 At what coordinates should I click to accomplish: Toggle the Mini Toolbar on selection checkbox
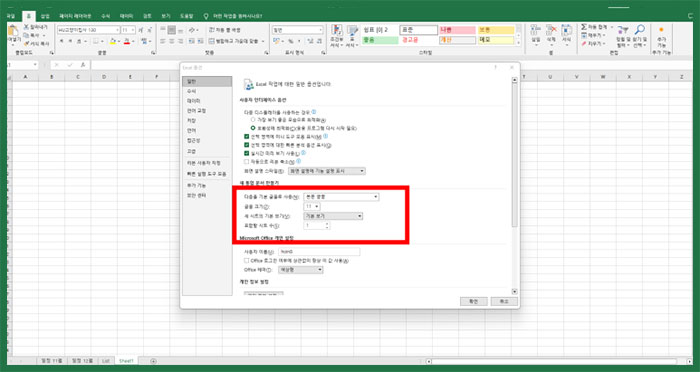point(246,136)
